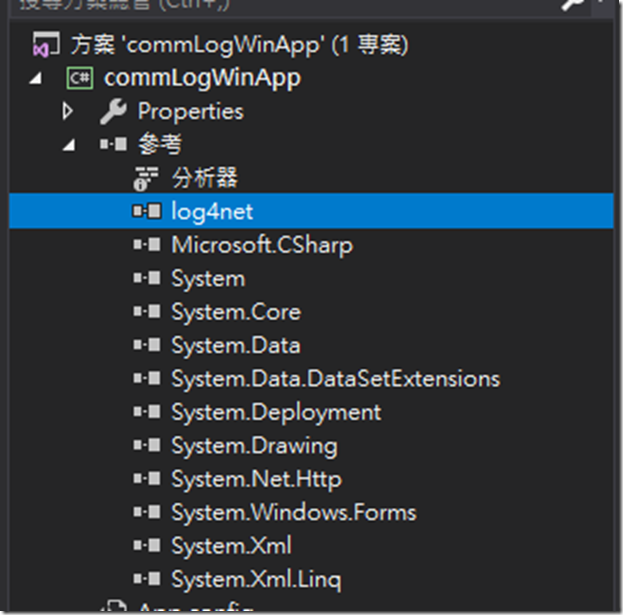Click the analyzer icon beside 分析器

pos(146,179)
